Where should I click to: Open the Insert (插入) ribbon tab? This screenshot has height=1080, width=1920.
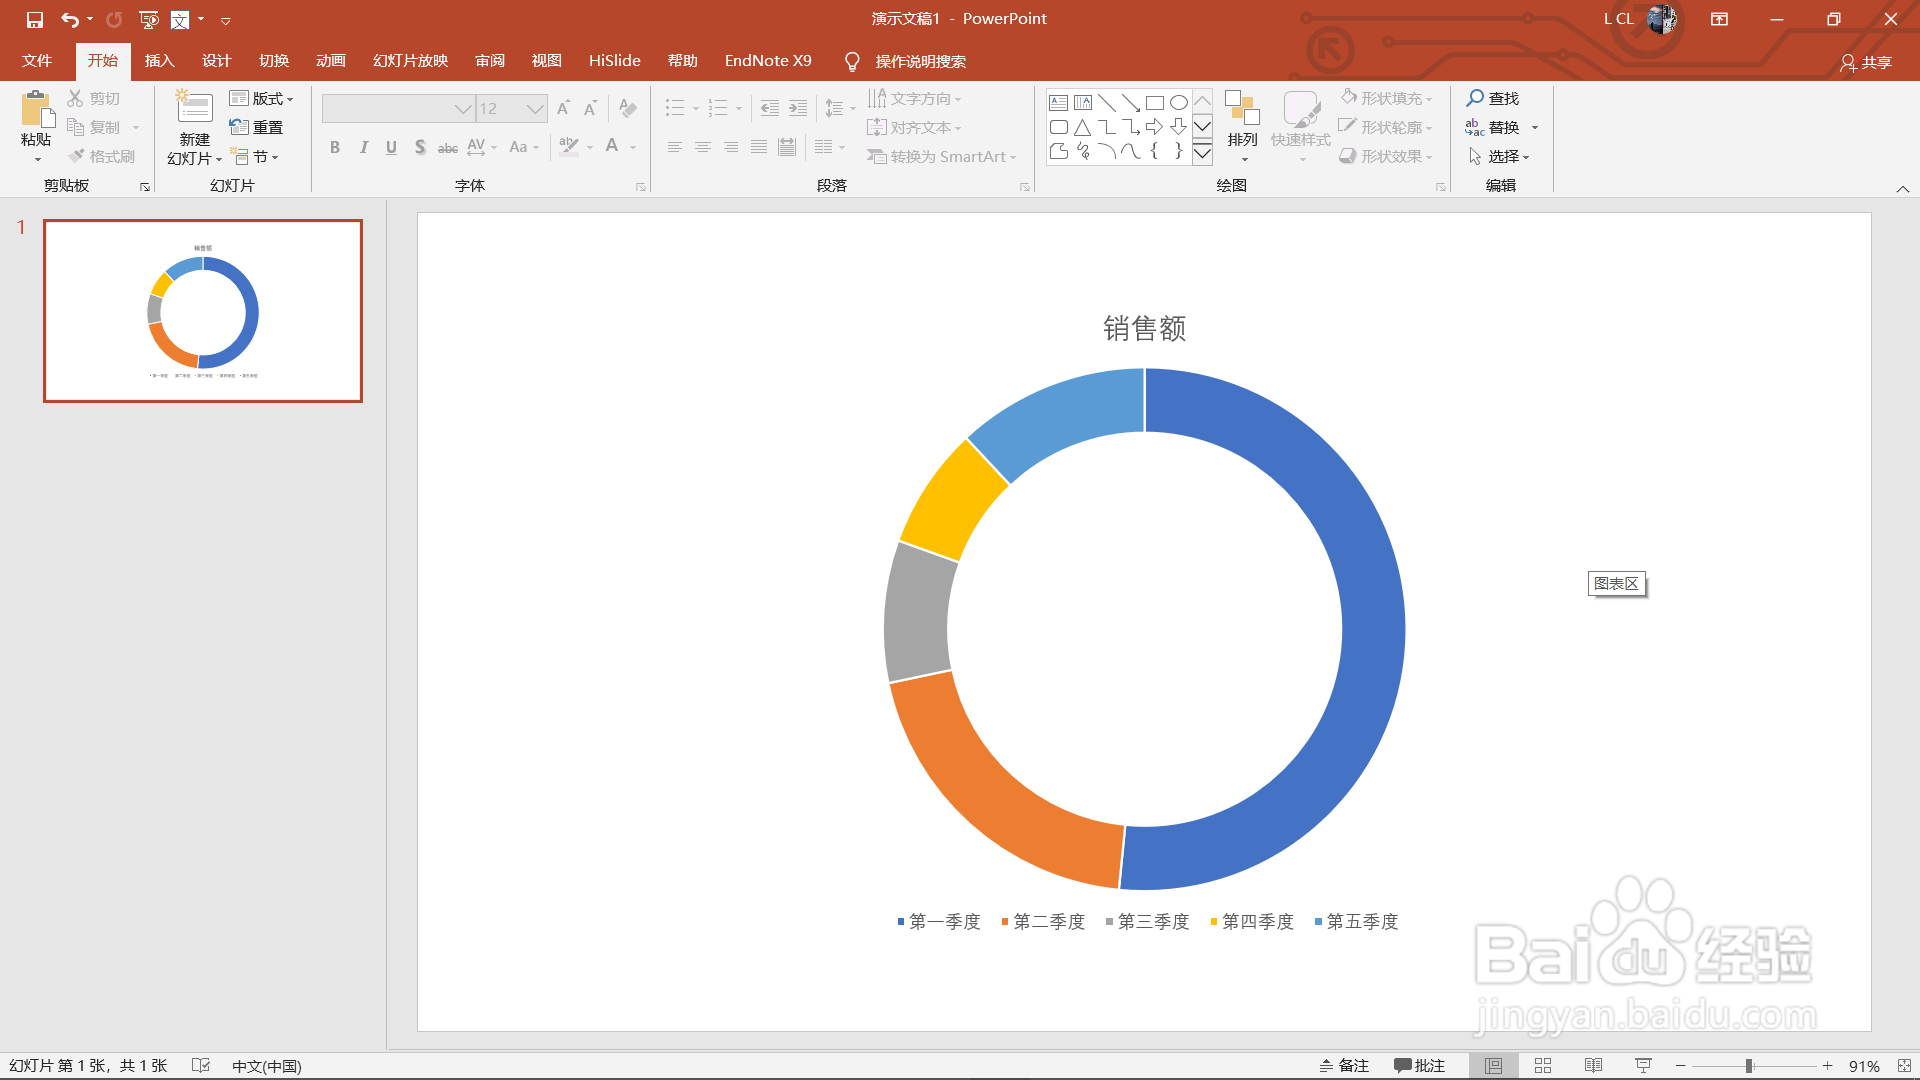159,61
